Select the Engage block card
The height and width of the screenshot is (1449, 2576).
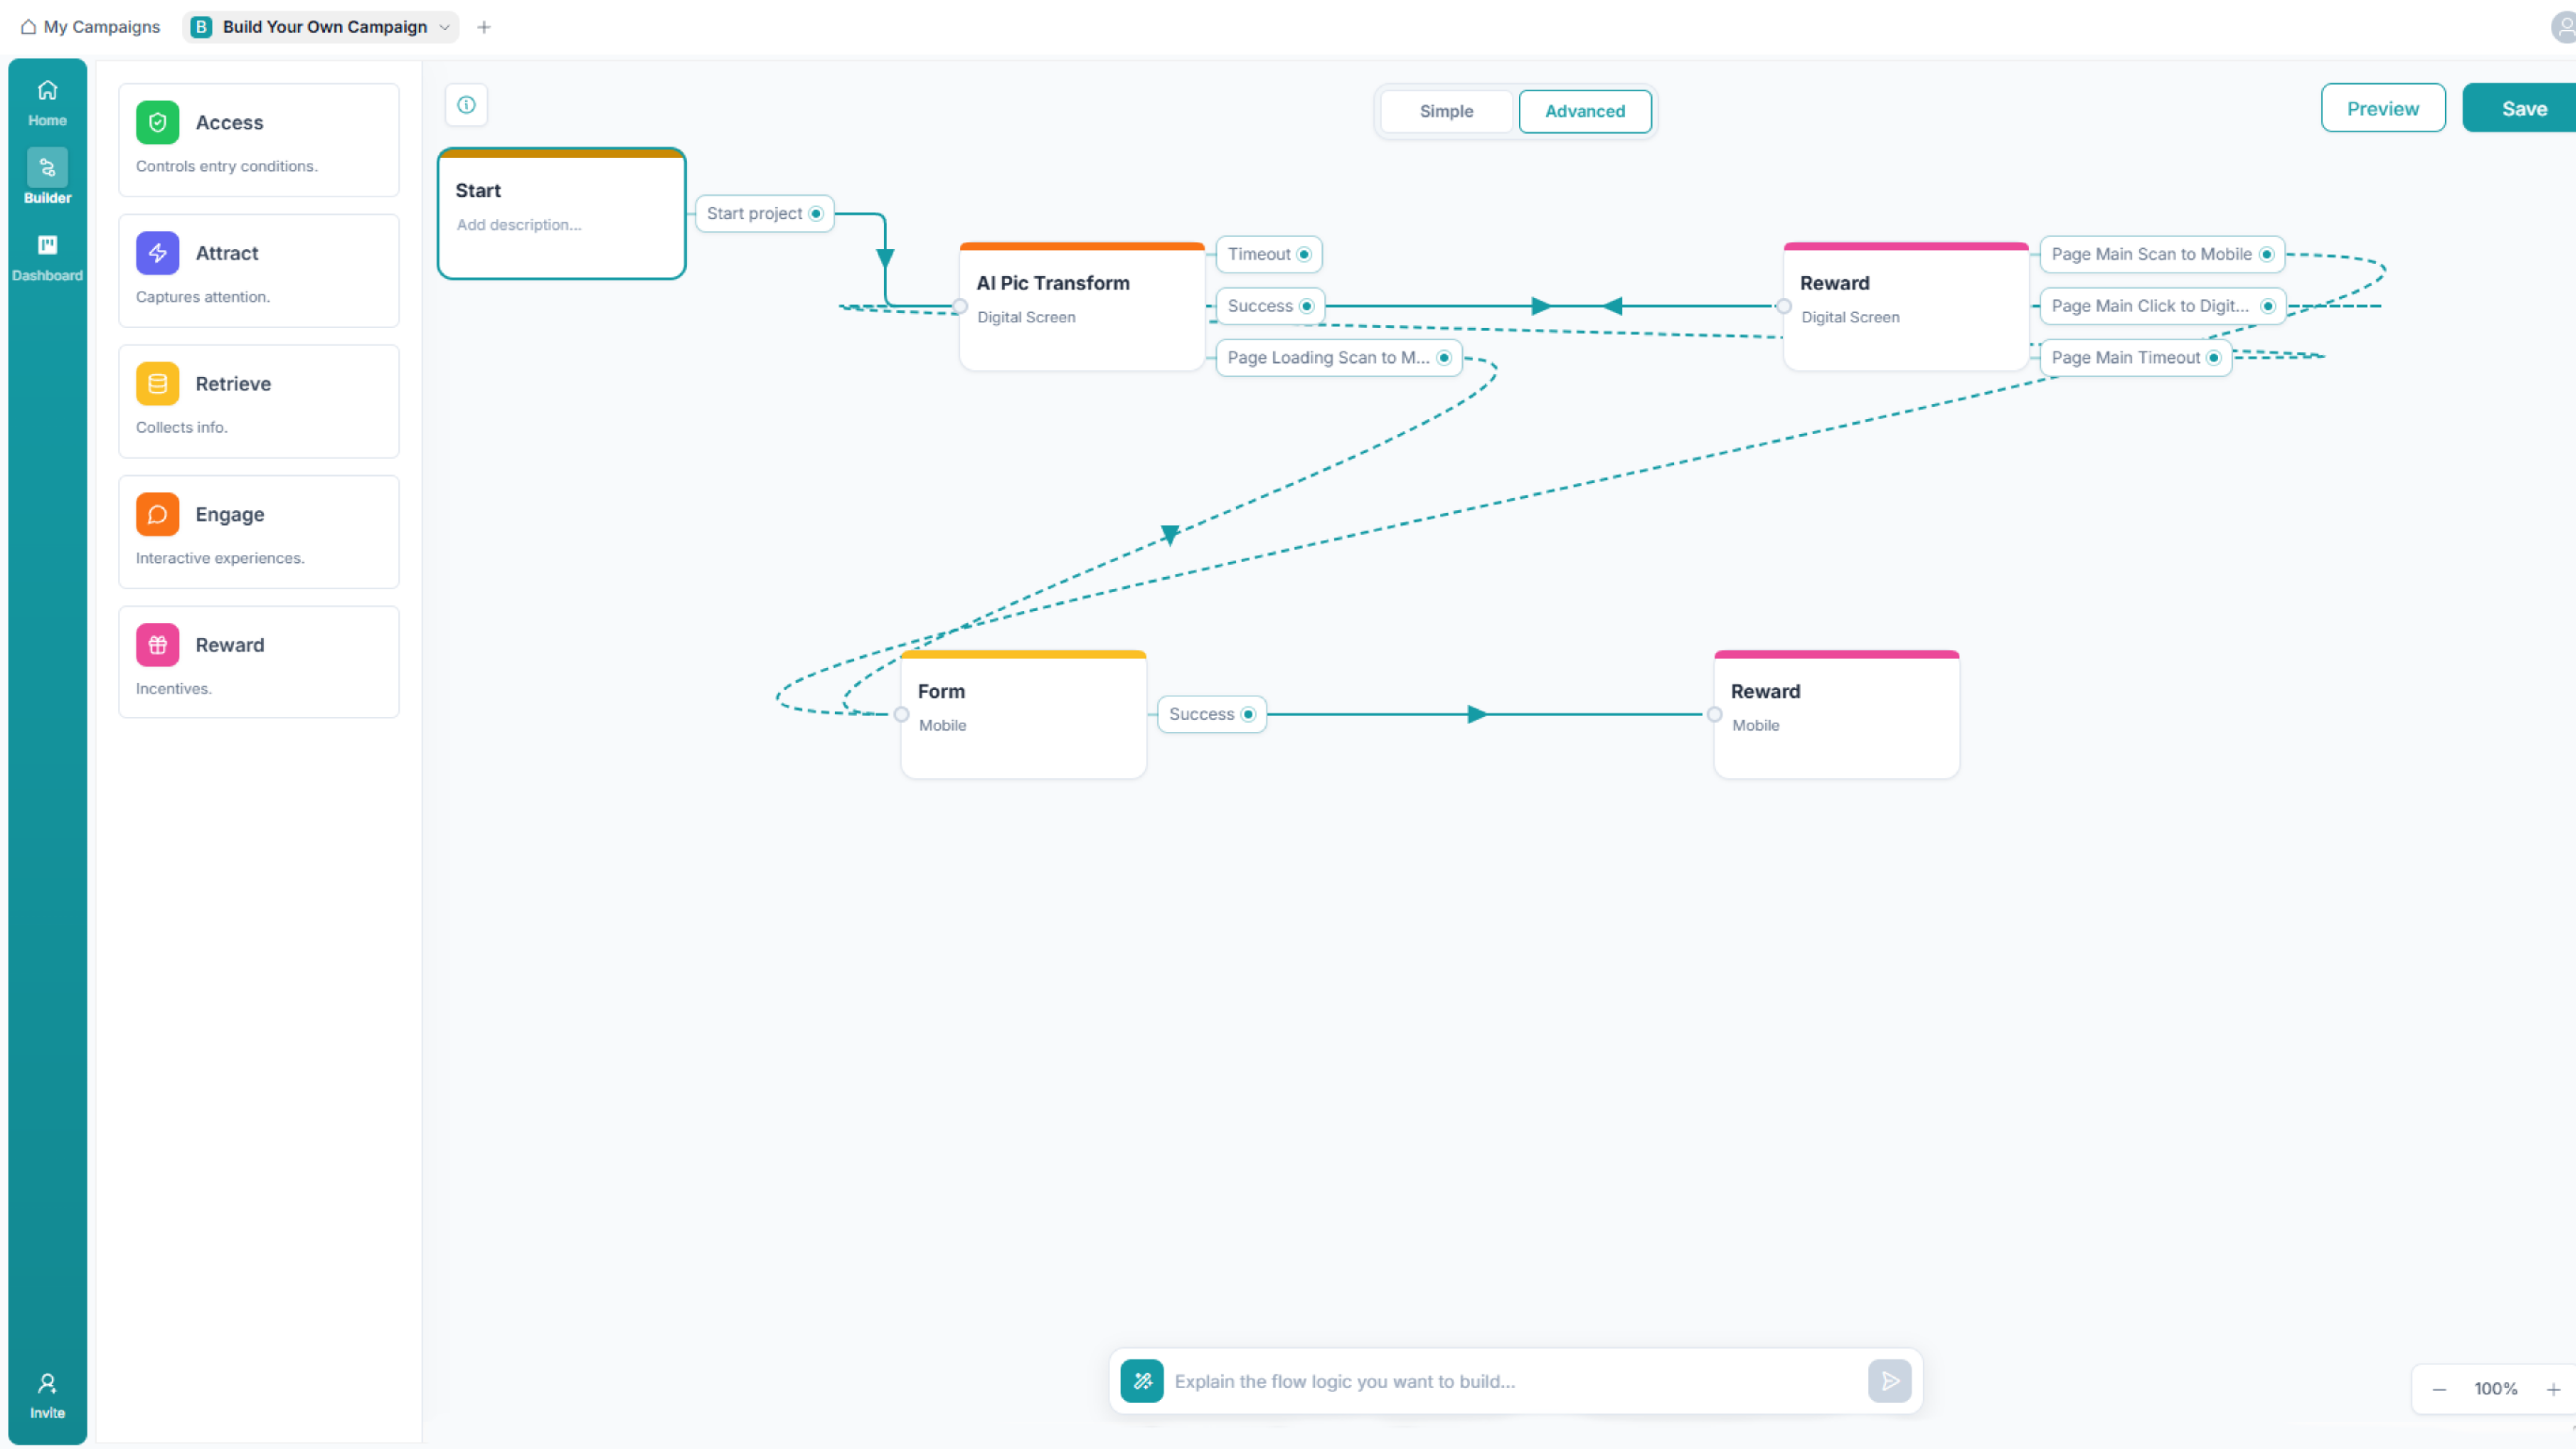coord(259,532)
